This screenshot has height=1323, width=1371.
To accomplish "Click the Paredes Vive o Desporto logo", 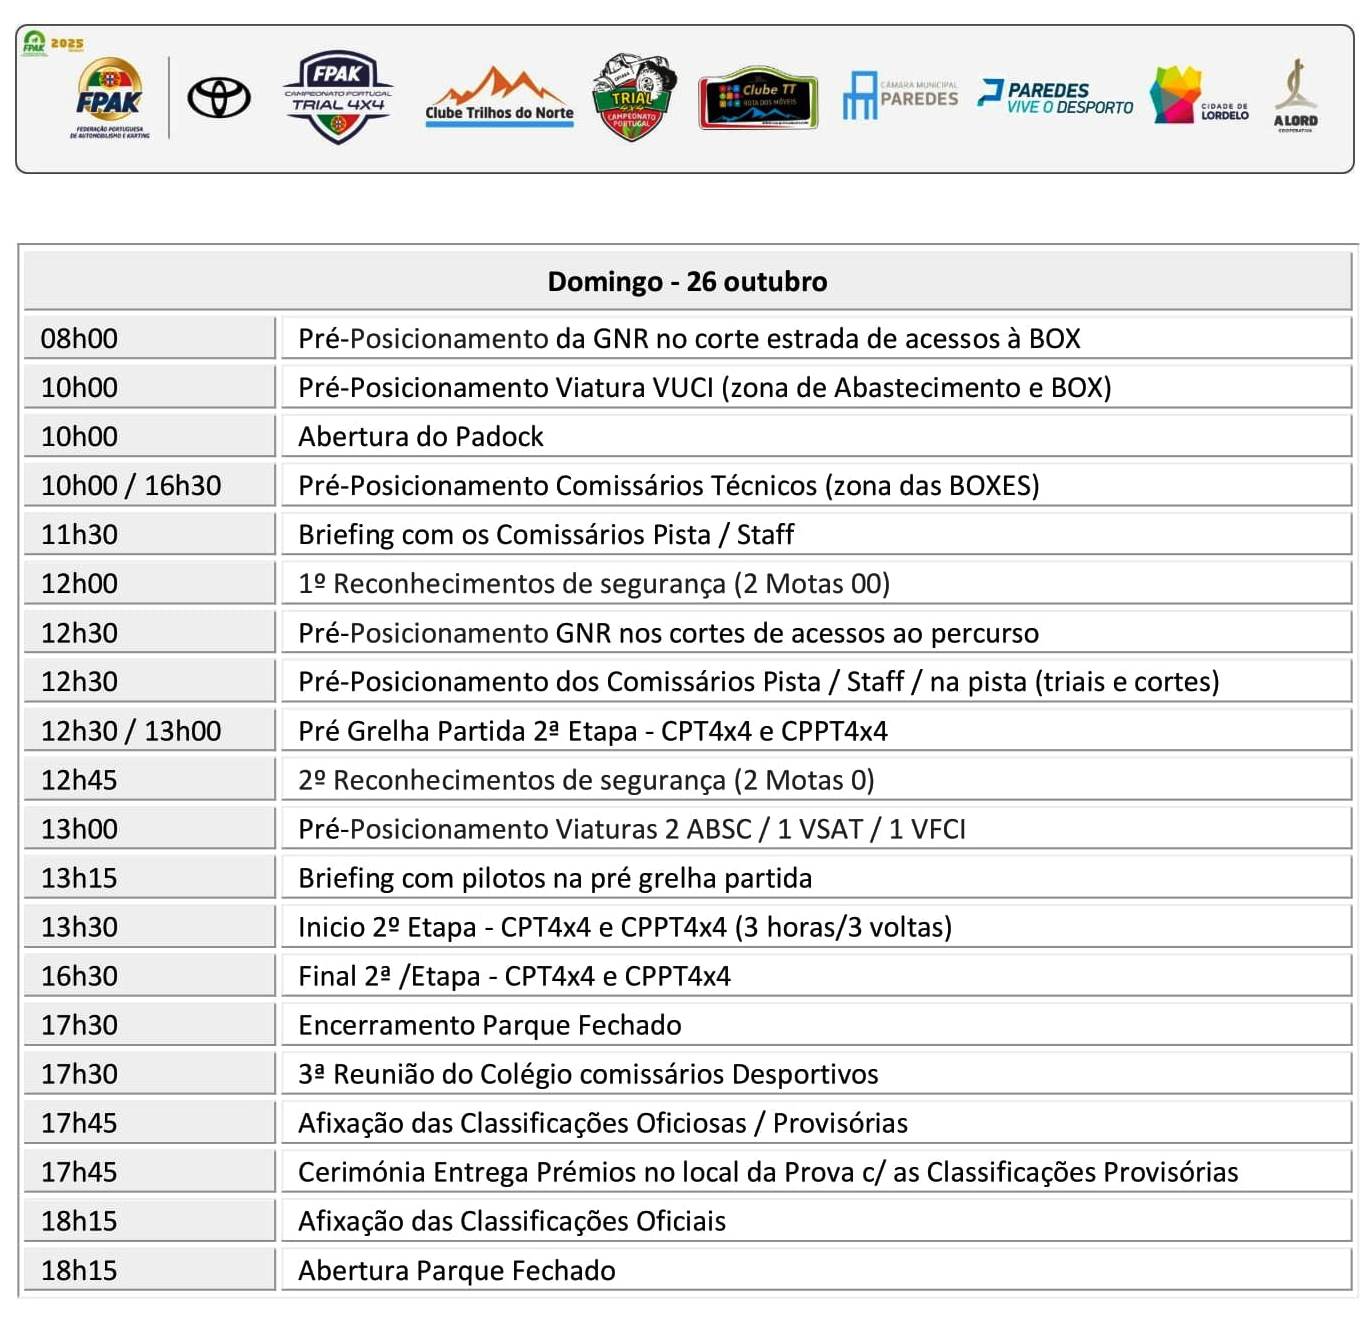I will click(x=1056, y=97).
